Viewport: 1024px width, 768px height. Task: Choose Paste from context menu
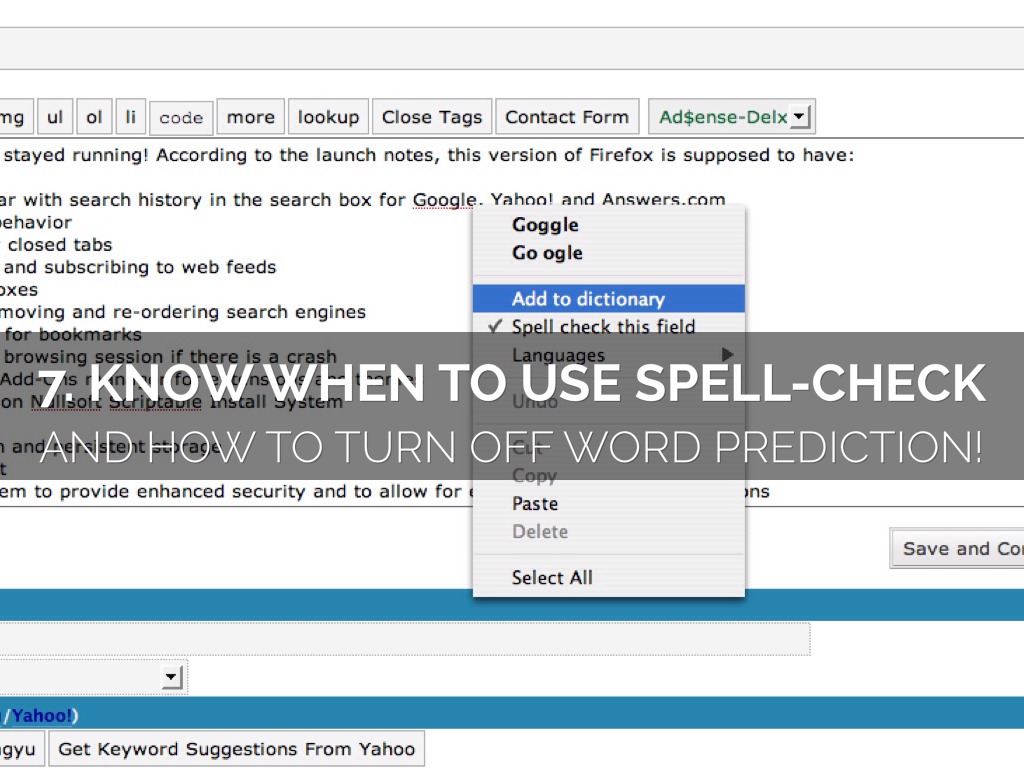click(535, 504)
